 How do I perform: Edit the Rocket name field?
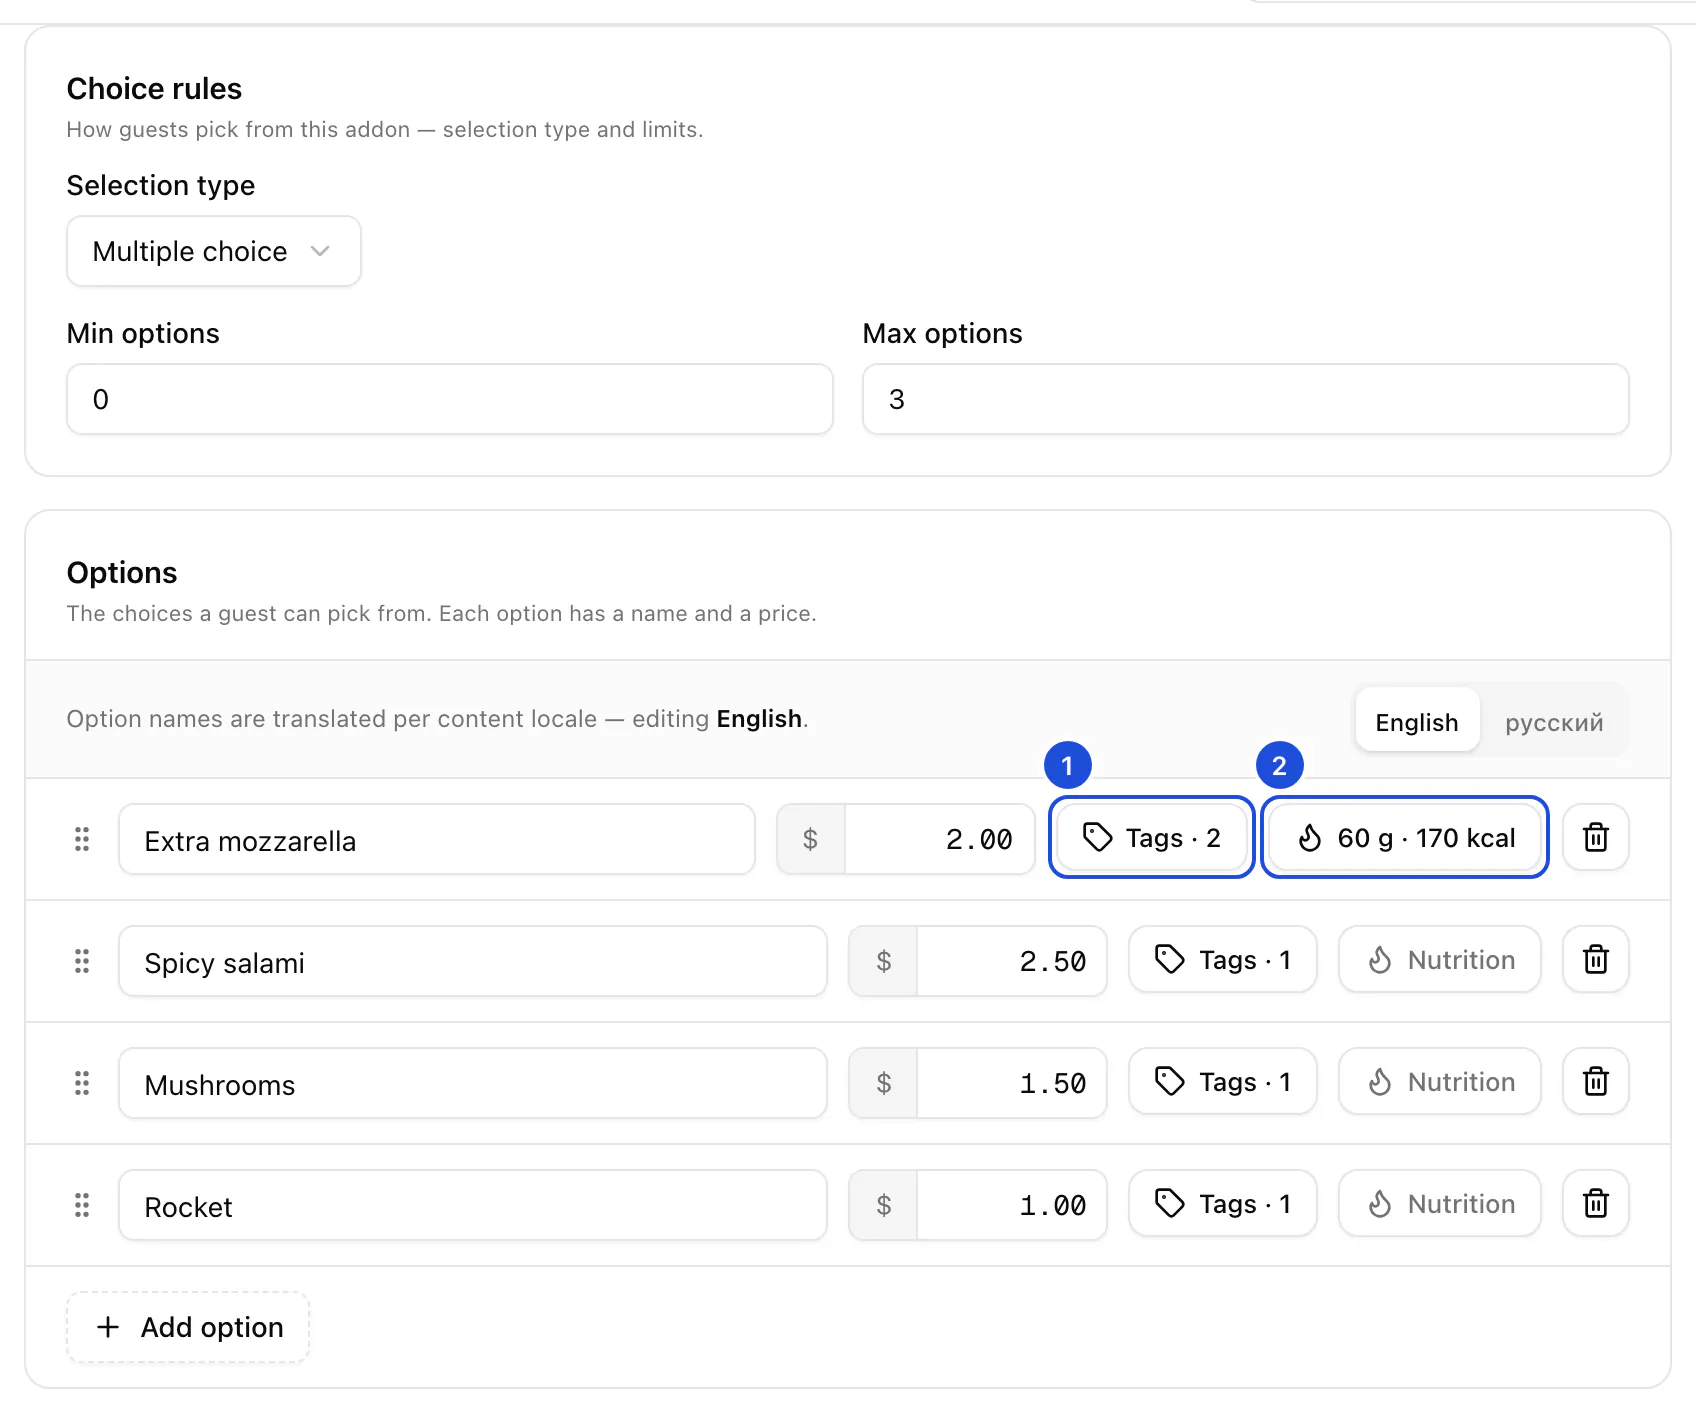[473, 1205]
